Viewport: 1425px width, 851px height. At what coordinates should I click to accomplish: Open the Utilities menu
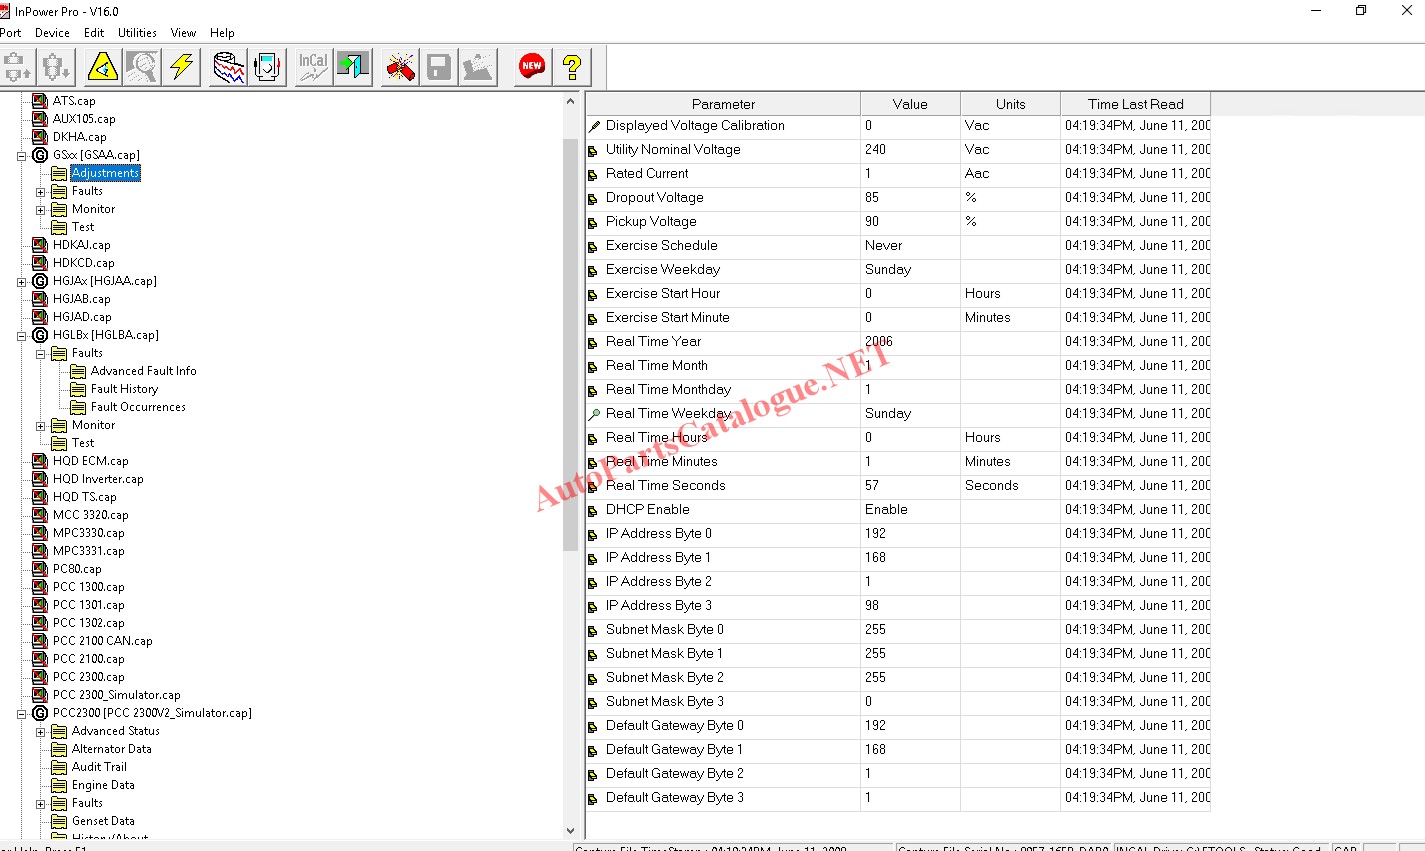point(137,33)
